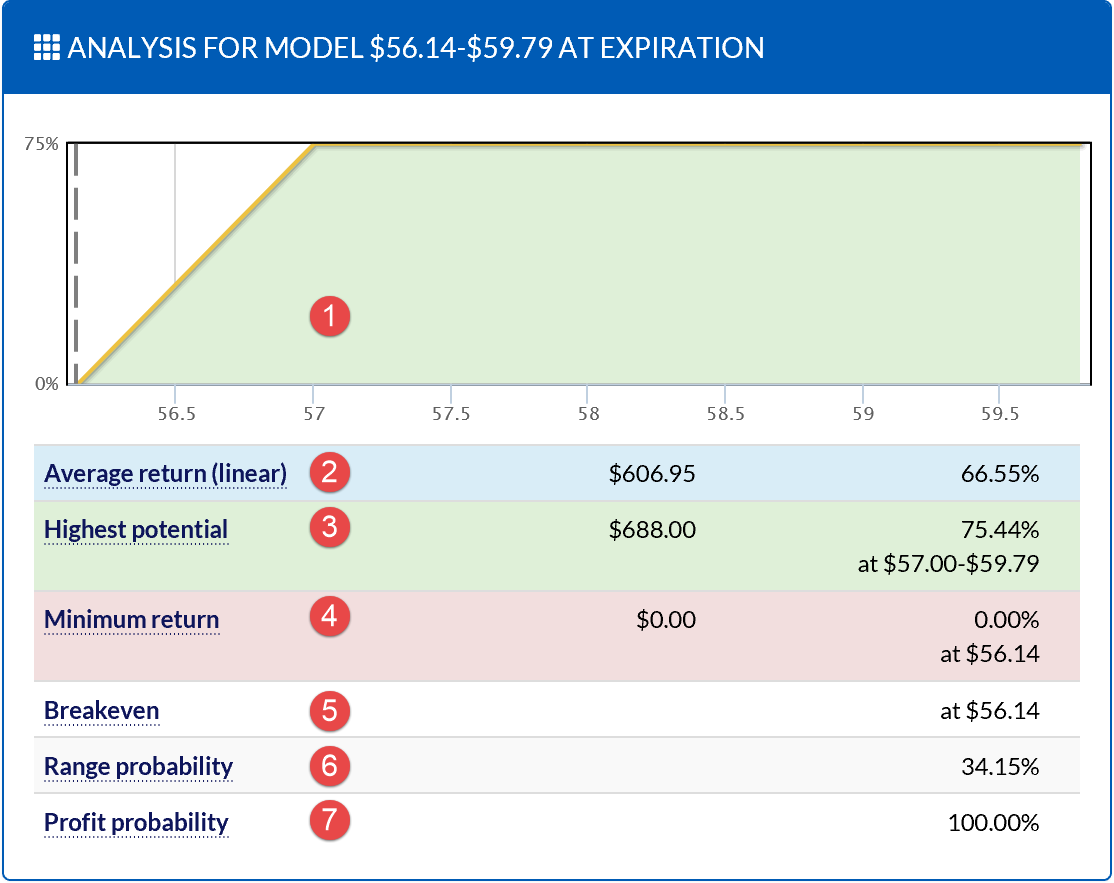Click marker 7 beside Profit probability
This screenshot has width=1114, height=883.
click(328, 822)
